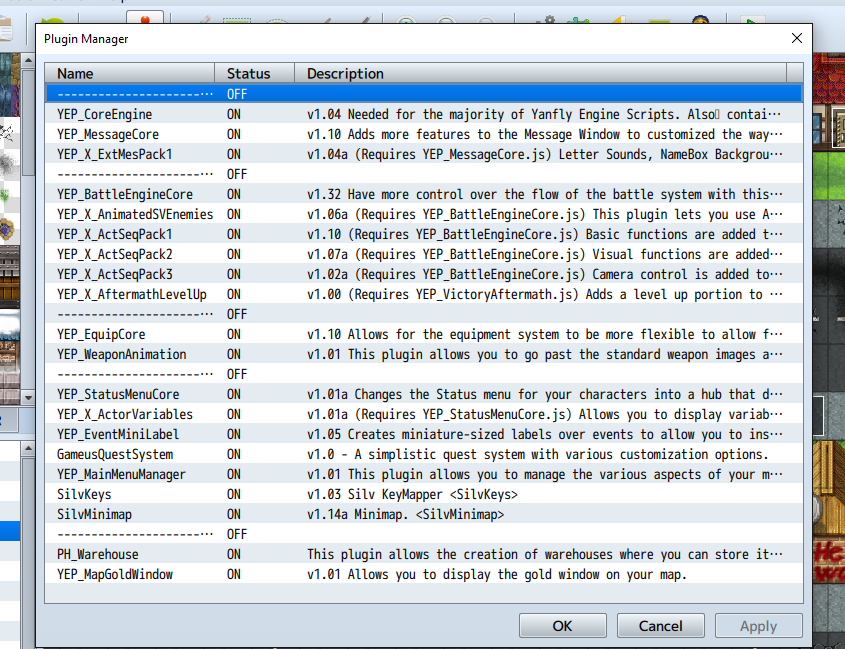Click the ON status of YEP_CoreEngine
Image resolution: width=845 pixels, height=649 pixels.
click(x=234, y=114)
